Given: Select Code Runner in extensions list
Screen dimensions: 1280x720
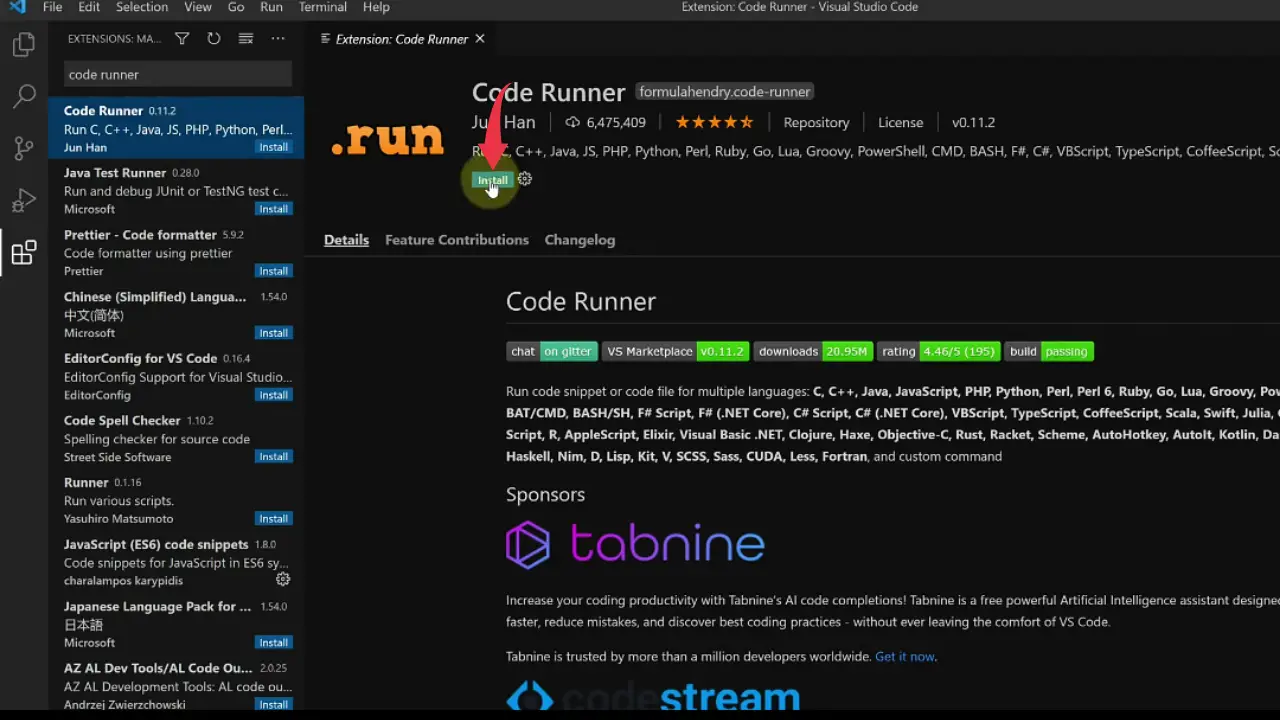Looking at the screenshot, I should pos(176,127).
